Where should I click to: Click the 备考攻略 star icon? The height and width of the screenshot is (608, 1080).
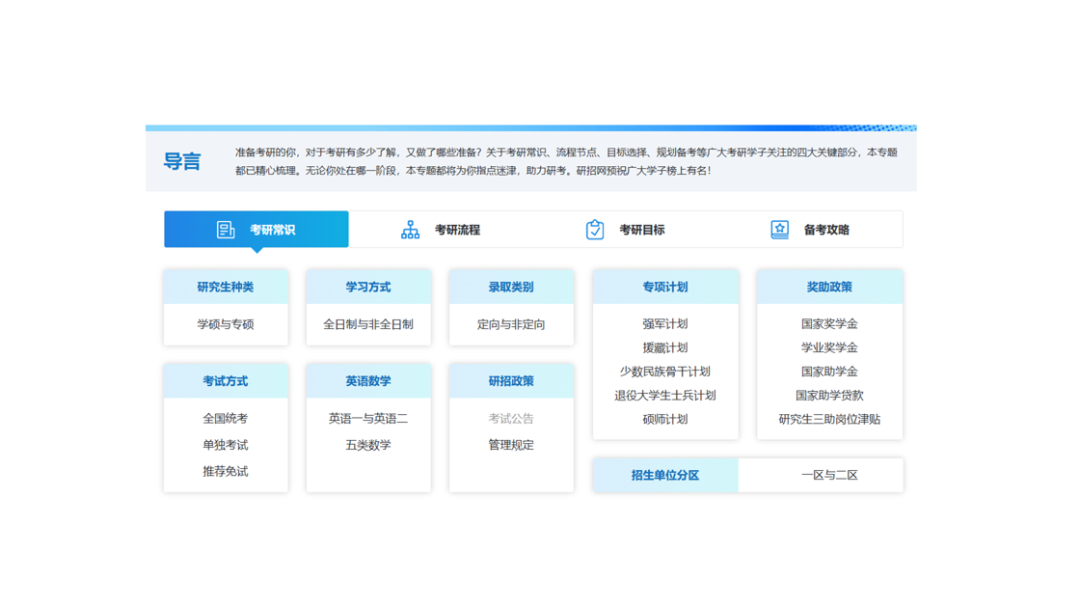pyautogui.click(x=779, y=230)
